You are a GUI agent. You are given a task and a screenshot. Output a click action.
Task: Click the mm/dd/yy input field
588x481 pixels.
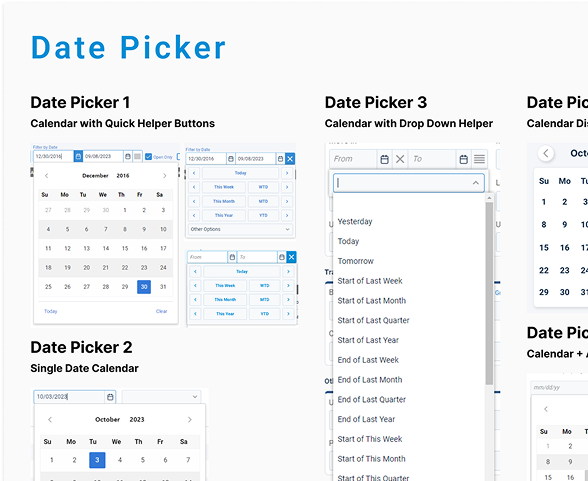click(x=560, y=388)
